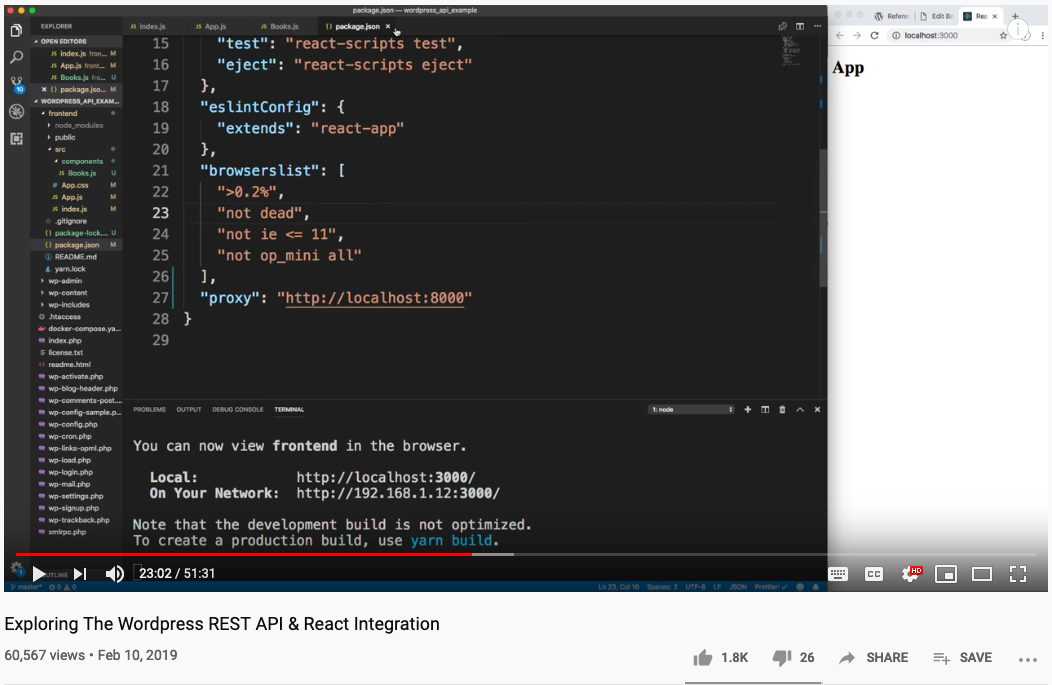Open the editor more actions ellipsis
The image size is (1052, 685).
(817, 26)
